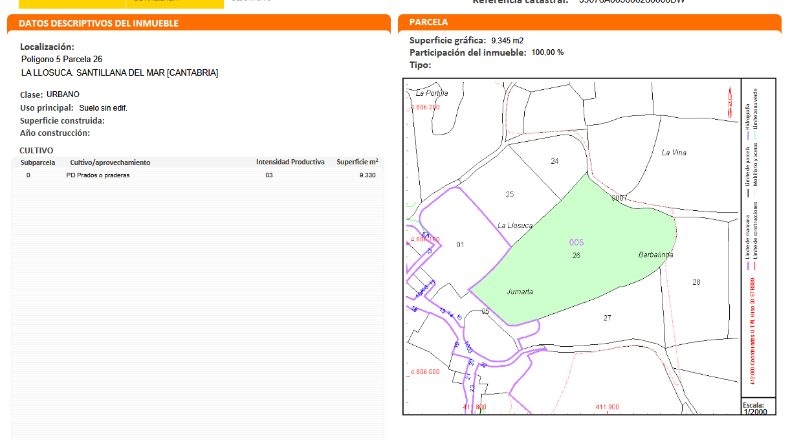The height and width of the screenshot is (440, 790).
Task: Click the red '411.900' coordinate label
Action: click(x=607, y=407)
